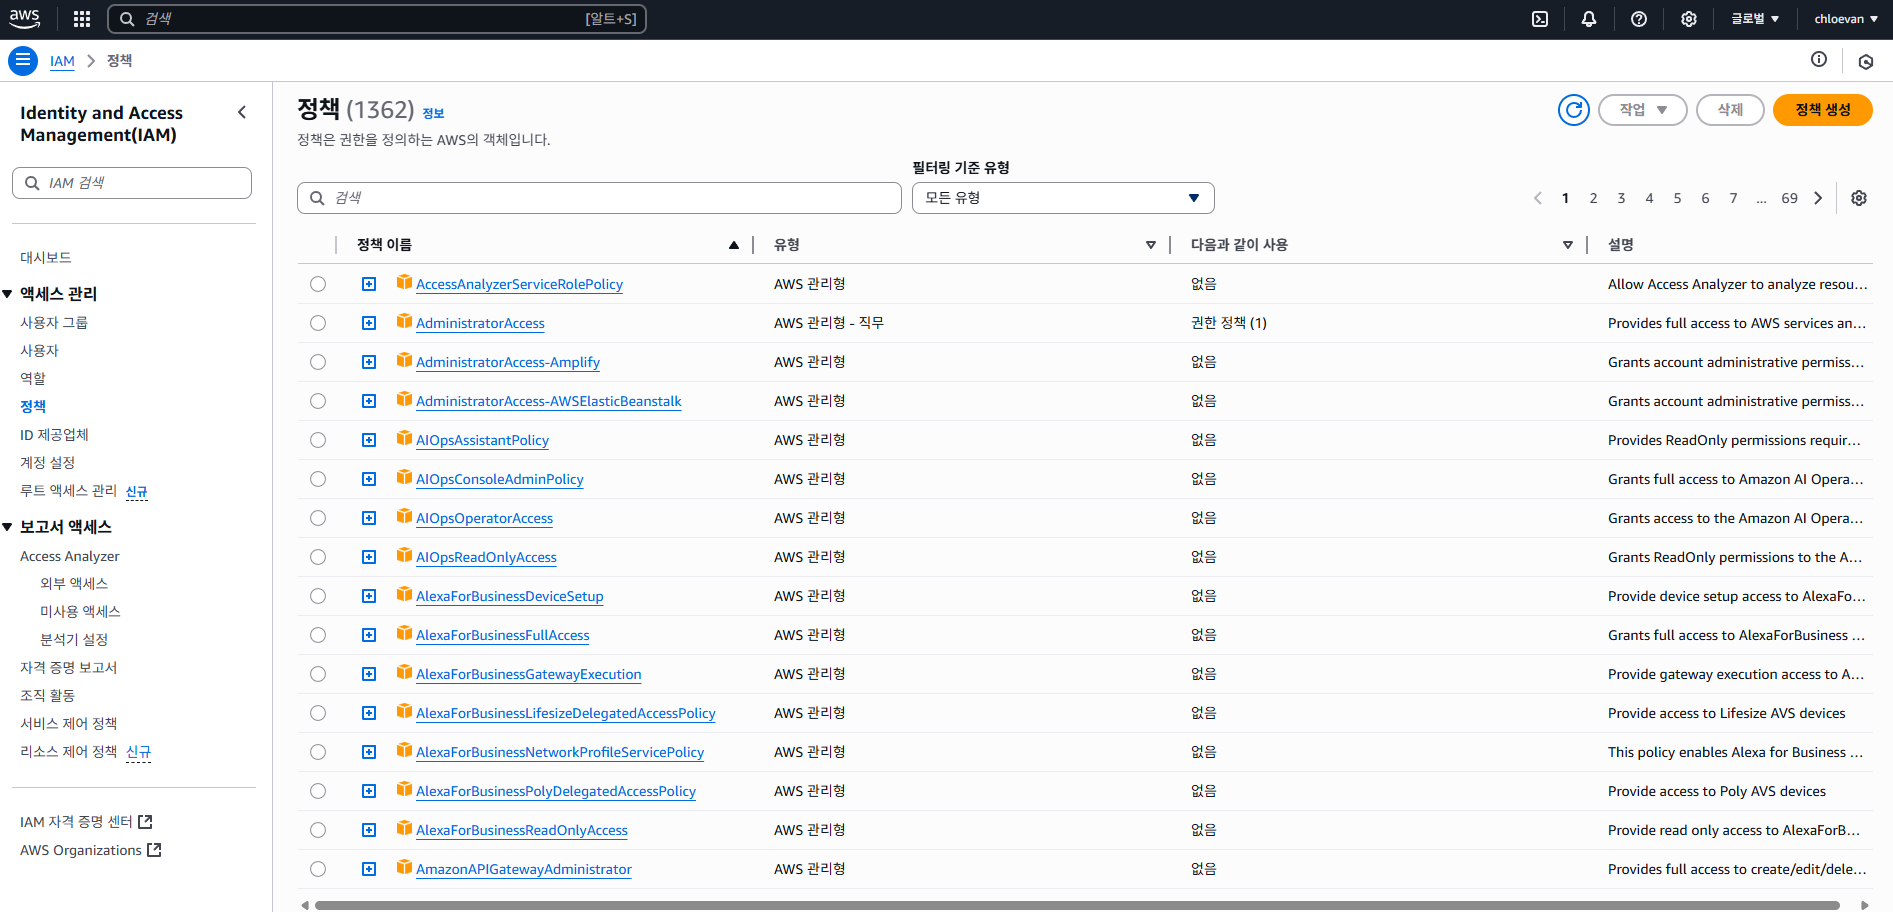Open 역할 in side navigation
1893x912 pixels.
[x=33, y=379]
